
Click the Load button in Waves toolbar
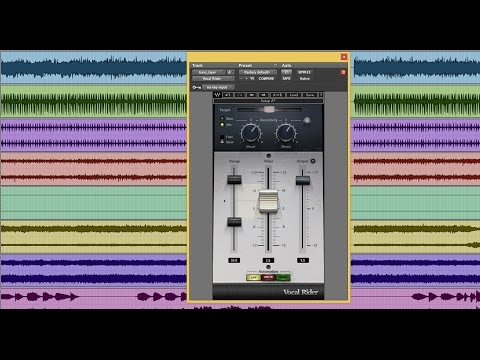[x=294, y=95]
